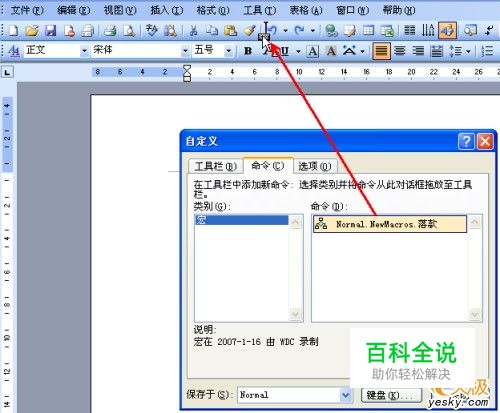Image resolution: width=500 pixels, height=413 pixels.
Task: Apply Character Border A icon
Action: [313, 51]
